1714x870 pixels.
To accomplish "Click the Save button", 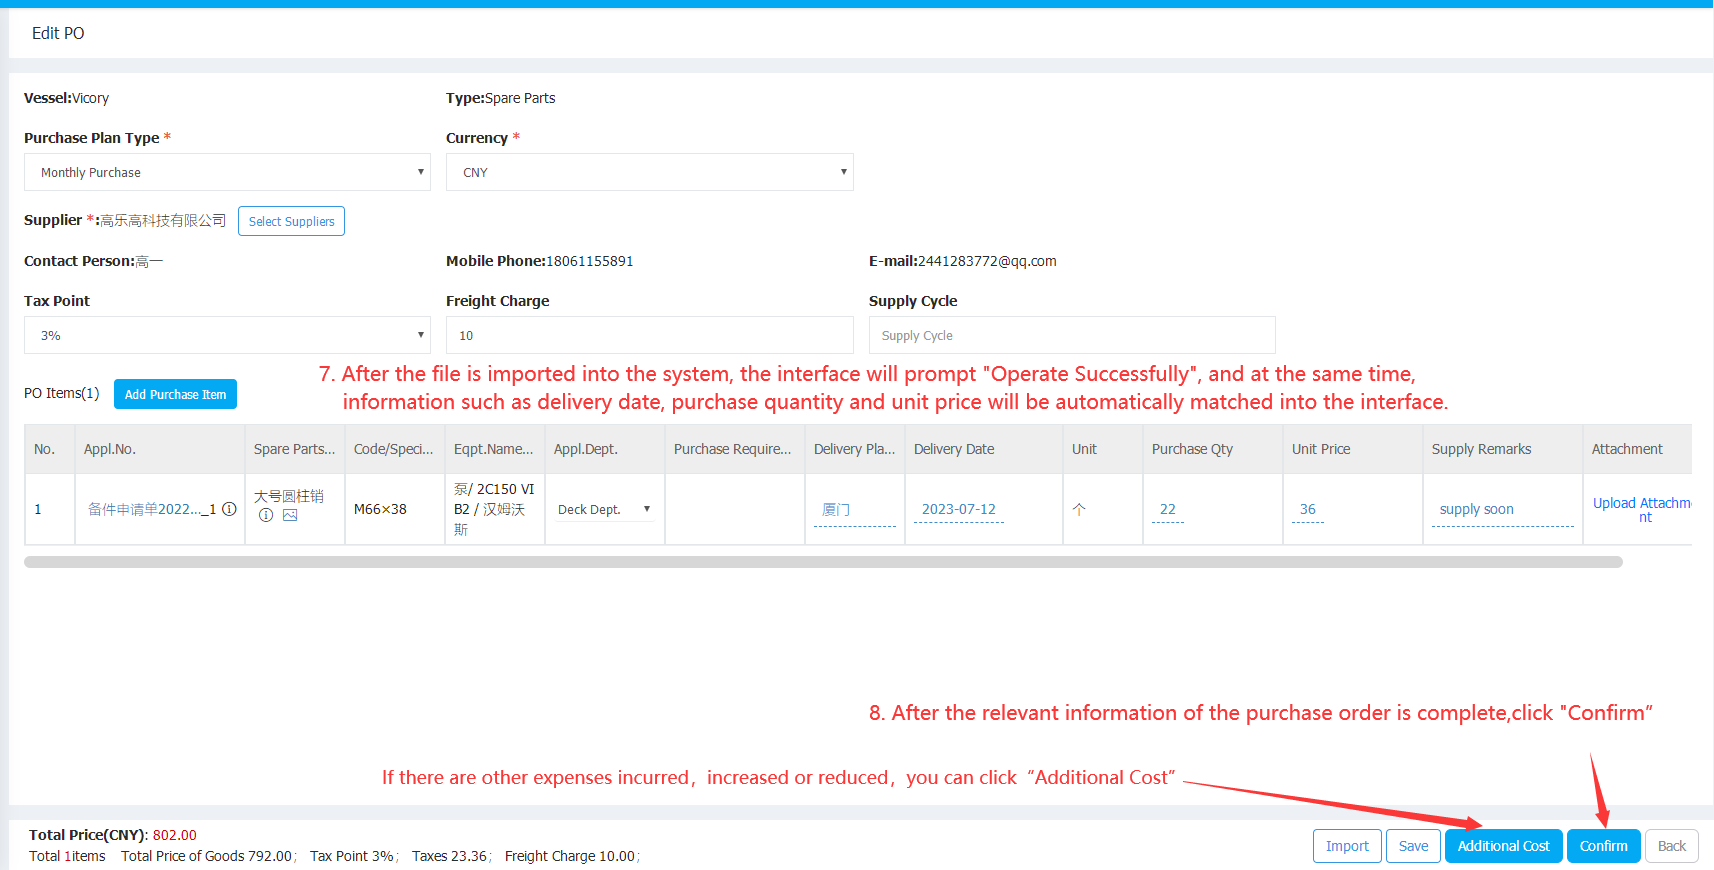I will pos(1413,846).
